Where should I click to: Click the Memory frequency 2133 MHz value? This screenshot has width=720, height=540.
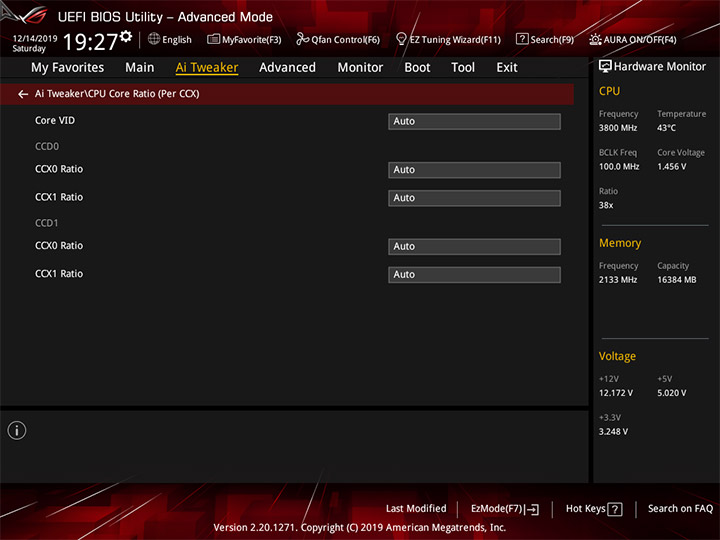[x=618, y=280]
